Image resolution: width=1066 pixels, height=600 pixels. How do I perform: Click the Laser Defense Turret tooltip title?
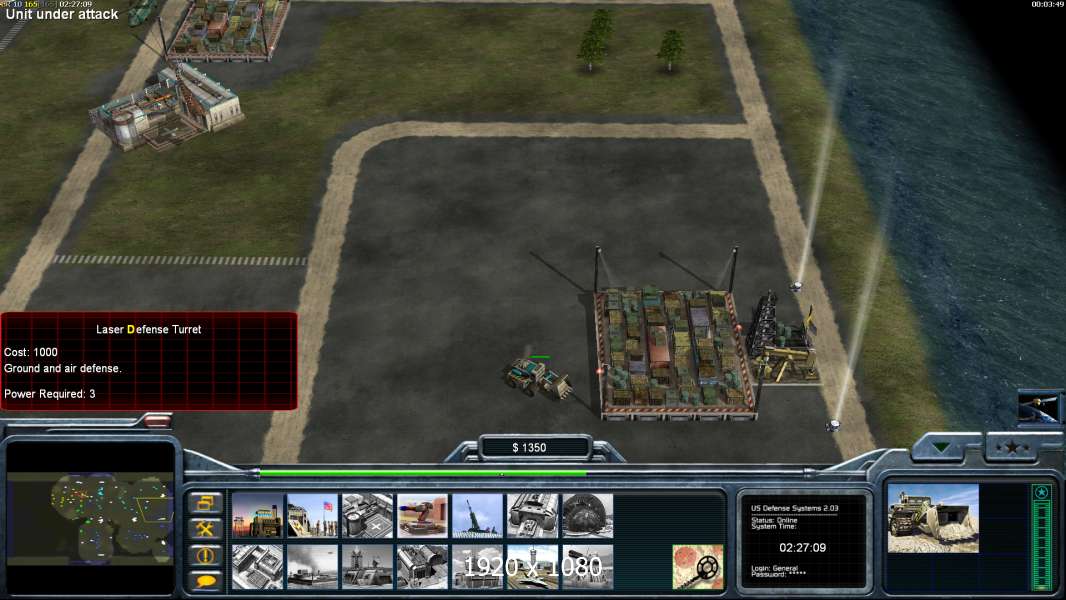click(x=148, y=330)
